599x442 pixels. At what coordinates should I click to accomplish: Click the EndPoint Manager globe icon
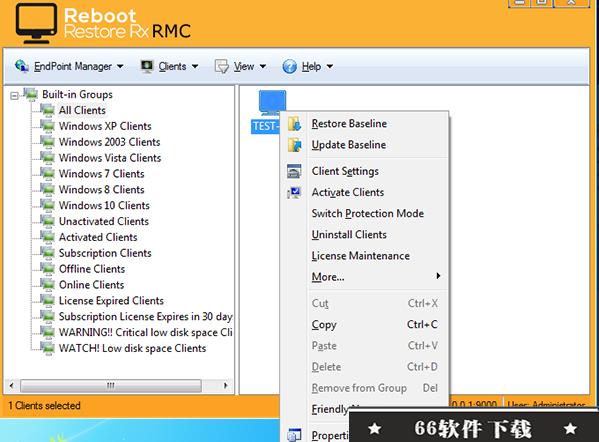point(22,66)
